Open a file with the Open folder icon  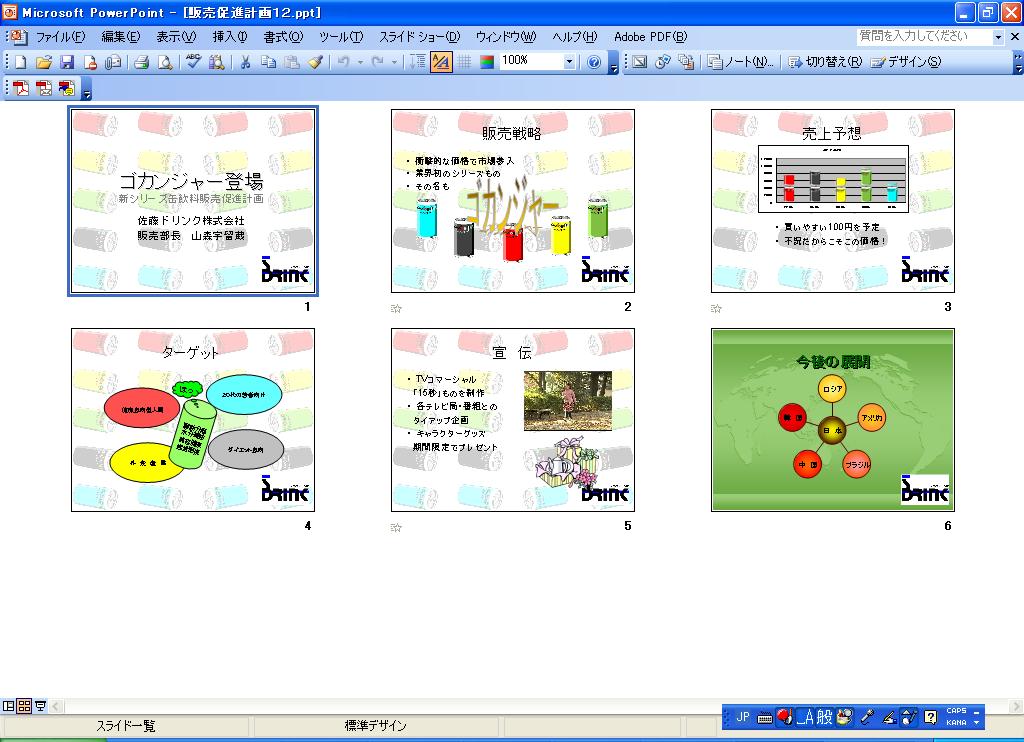(44, 62)
